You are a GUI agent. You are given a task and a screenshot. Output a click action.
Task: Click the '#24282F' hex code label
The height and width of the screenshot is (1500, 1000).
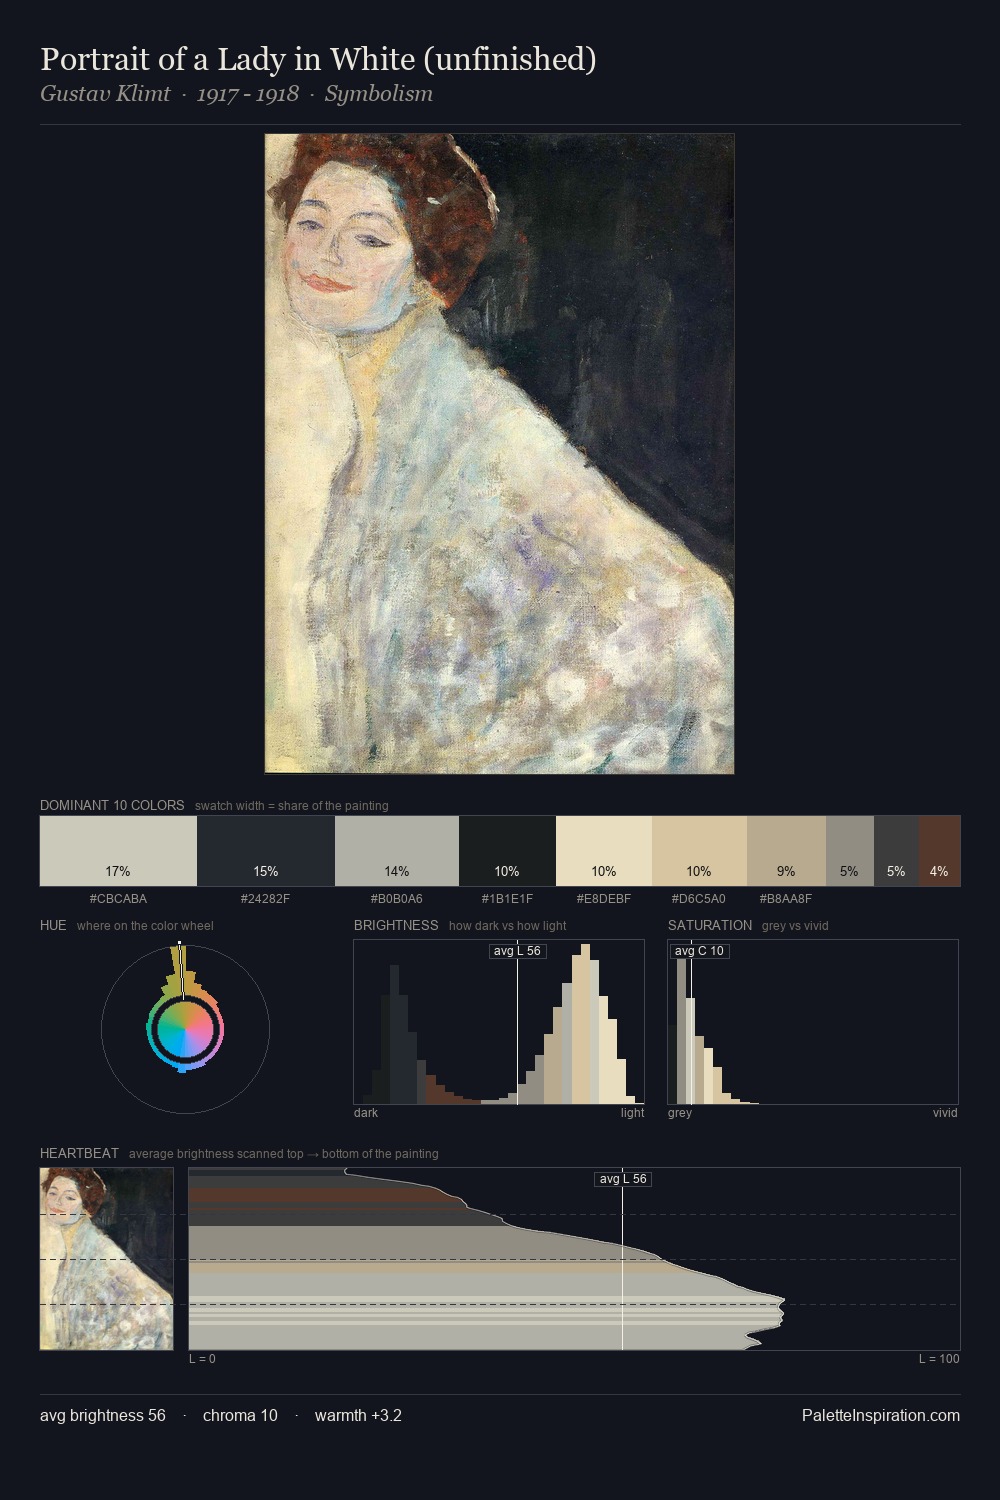click(x=265, y=899)
